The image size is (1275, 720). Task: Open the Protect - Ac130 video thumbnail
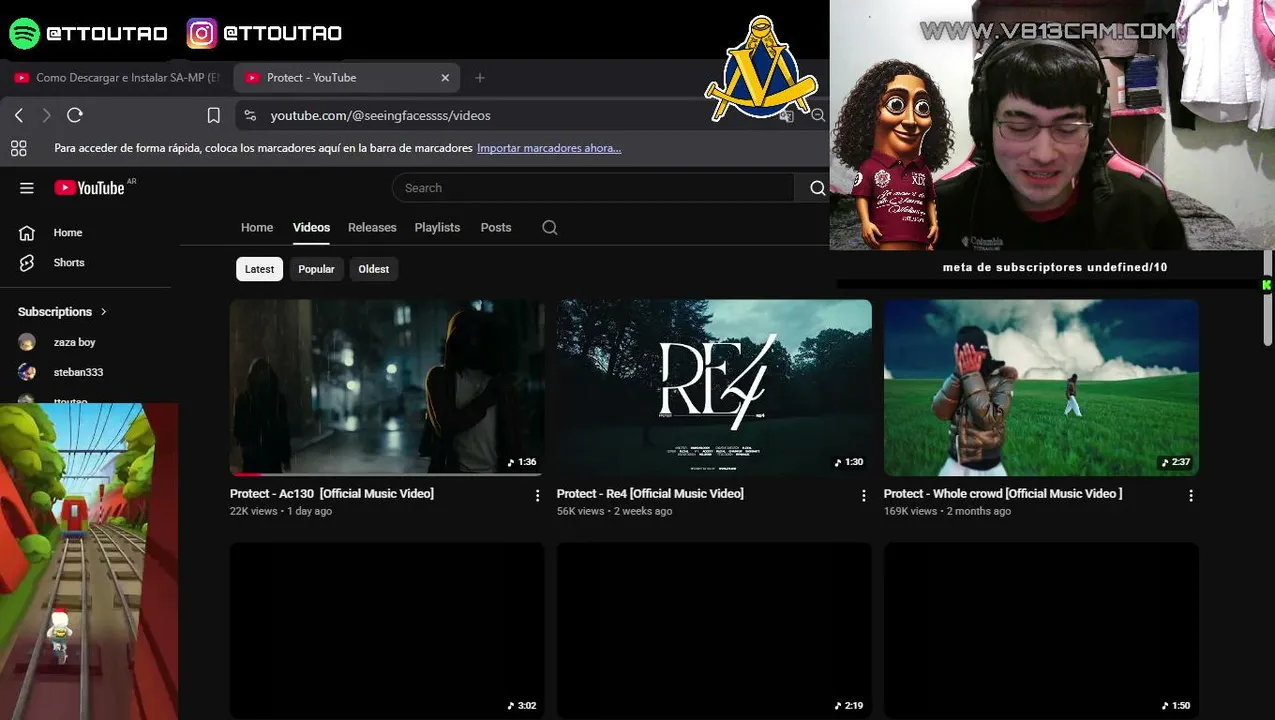387,388
